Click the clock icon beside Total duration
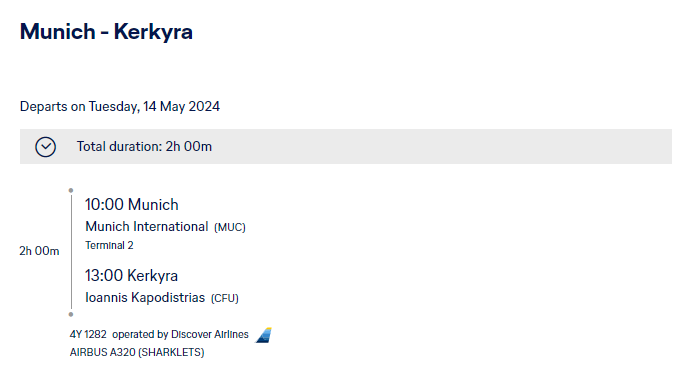Screen dimensions: 693x366 tap(46, 147)
